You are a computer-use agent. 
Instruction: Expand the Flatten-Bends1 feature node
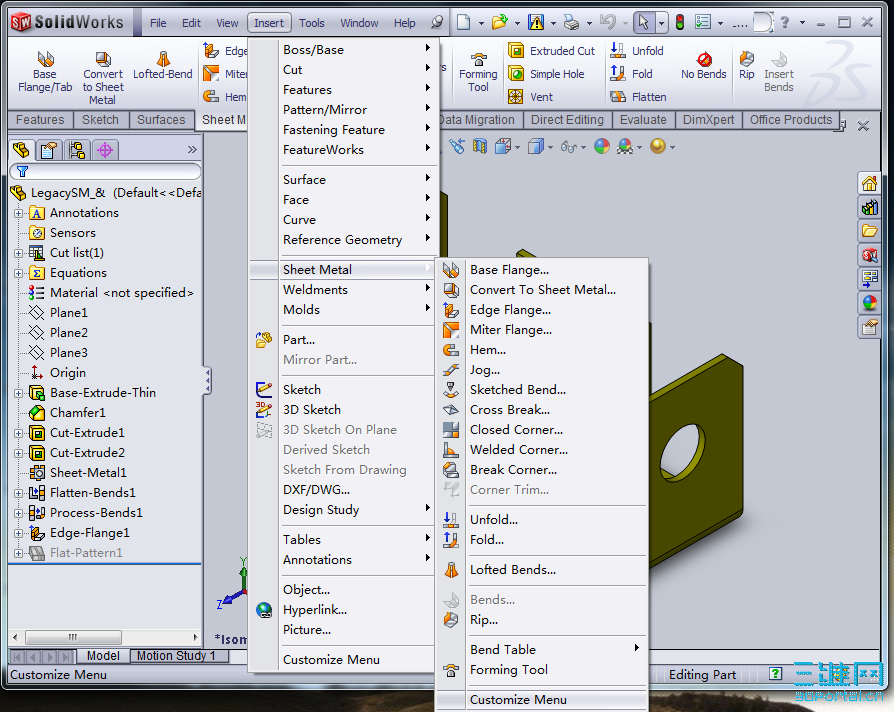point(18,493)
